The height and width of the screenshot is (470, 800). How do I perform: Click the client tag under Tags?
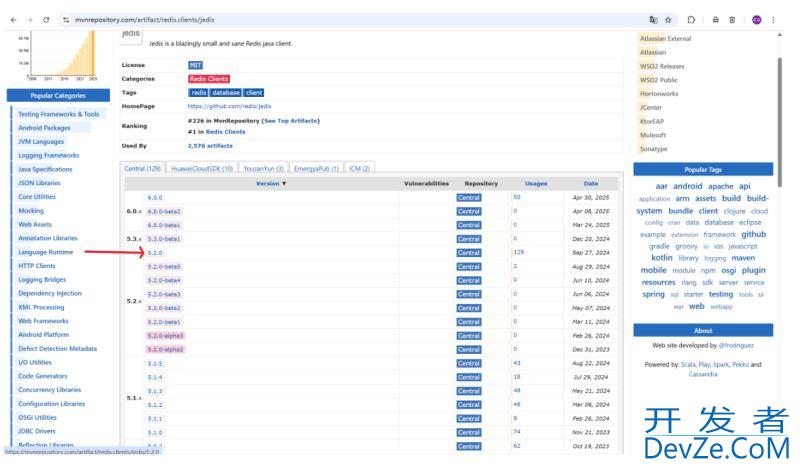[254, 93]
